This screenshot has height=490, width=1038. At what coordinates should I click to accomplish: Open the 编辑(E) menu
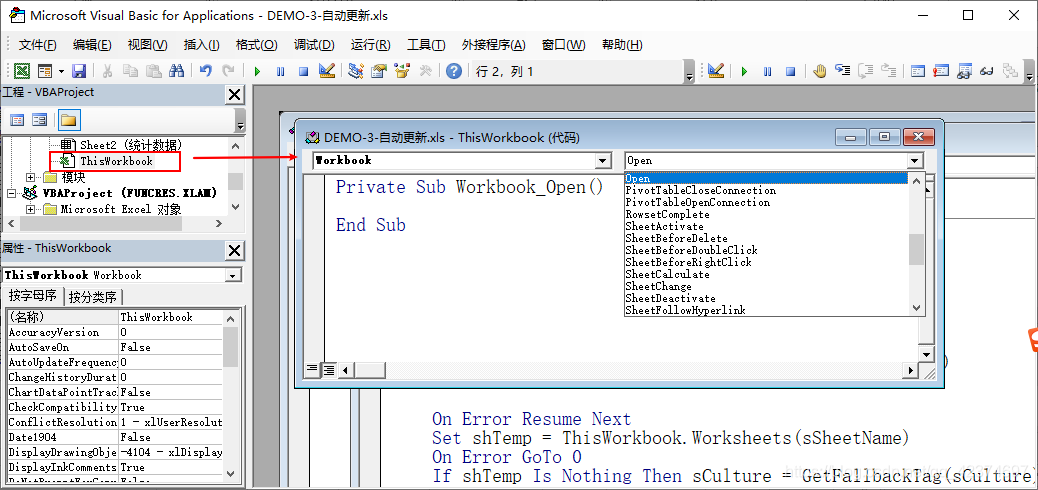click(x=92, y=45)
